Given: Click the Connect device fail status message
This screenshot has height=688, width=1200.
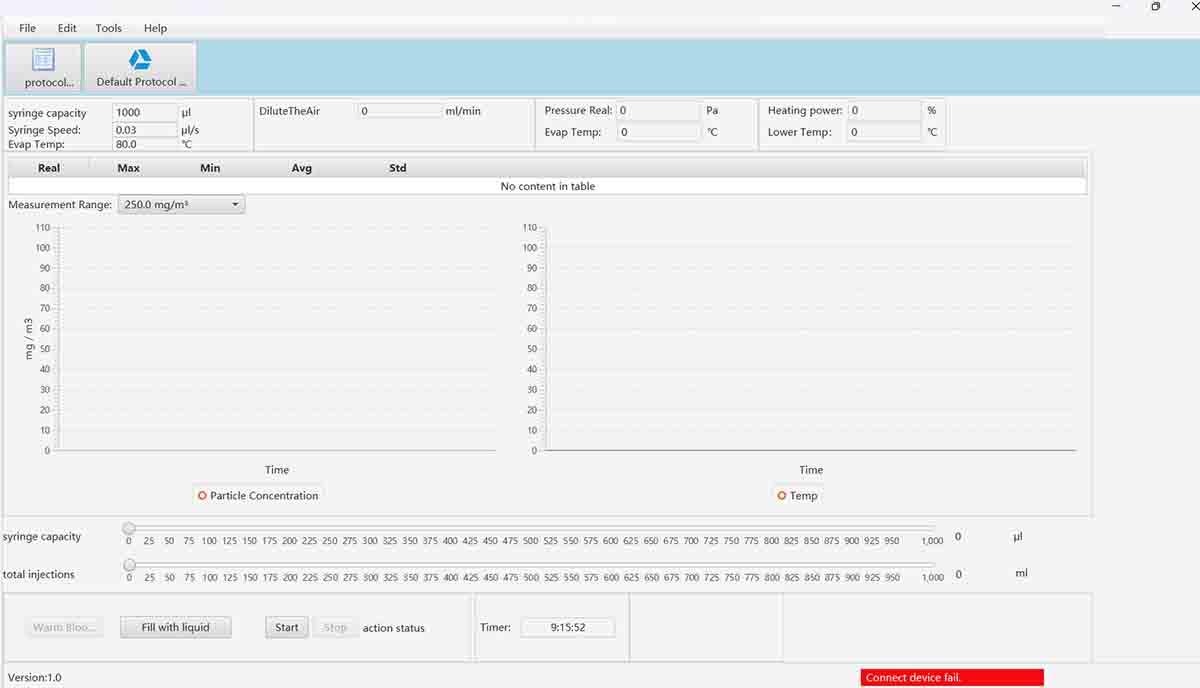Looking at the screenshot, I should [x=951, y=678].
